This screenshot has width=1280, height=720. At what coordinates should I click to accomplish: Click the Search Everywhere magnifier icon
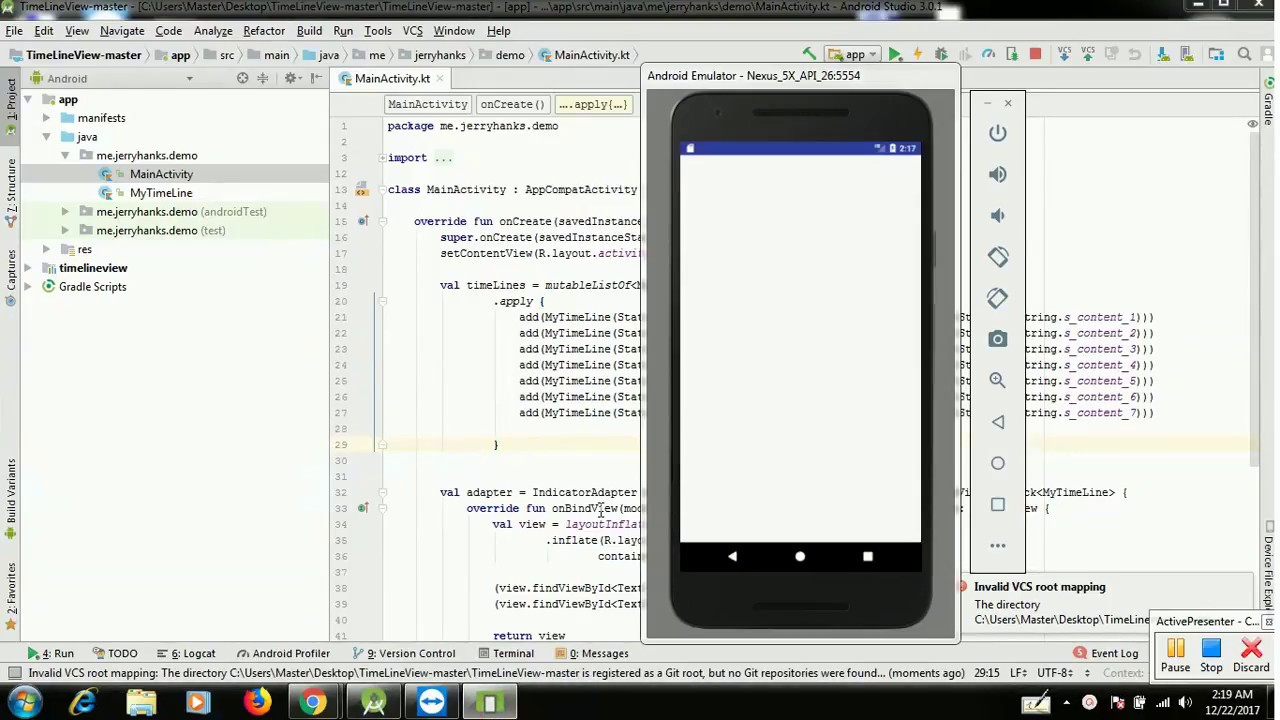click(x=1244, y=54)
